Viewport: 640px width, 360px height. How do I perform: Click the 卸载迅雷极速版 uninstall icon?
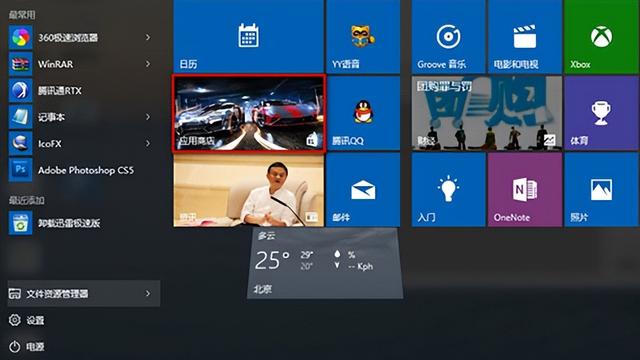[20, 223]
